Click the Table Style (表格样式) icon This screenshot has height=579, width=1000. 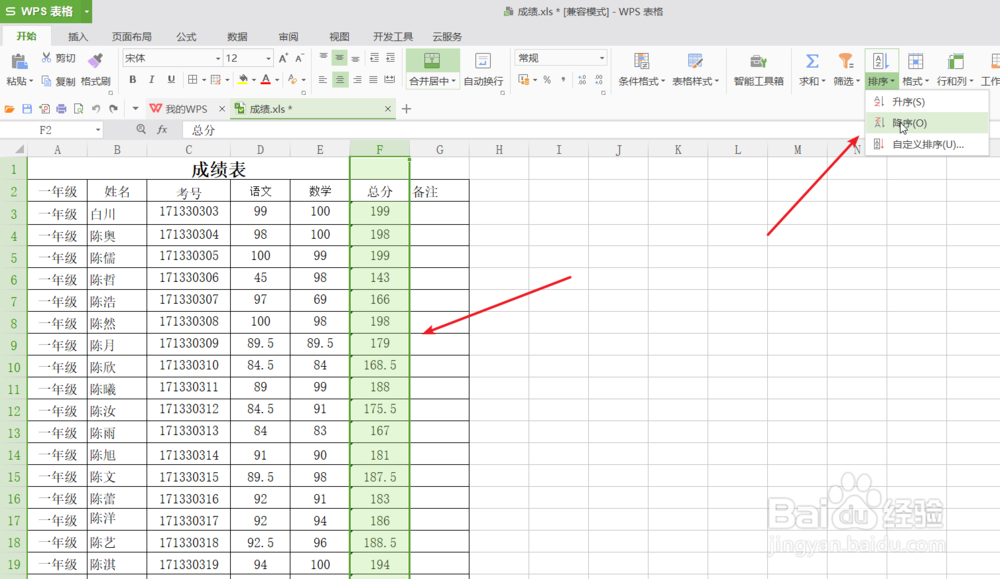click(695, 61)
